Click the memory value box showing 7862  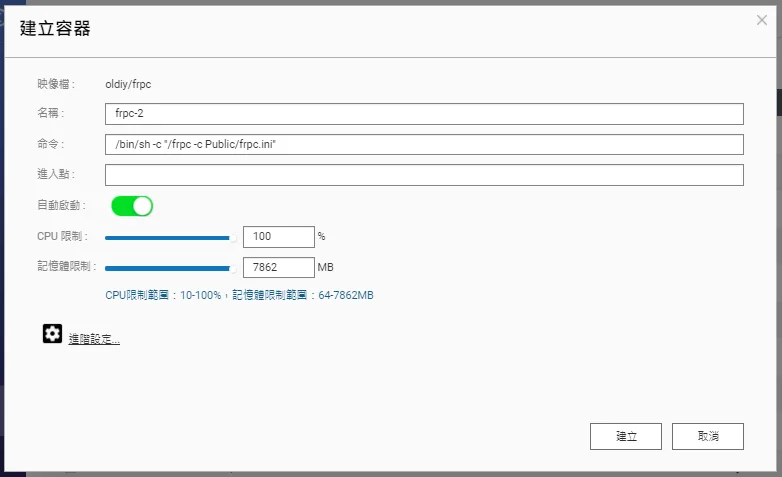click(278, 268)
